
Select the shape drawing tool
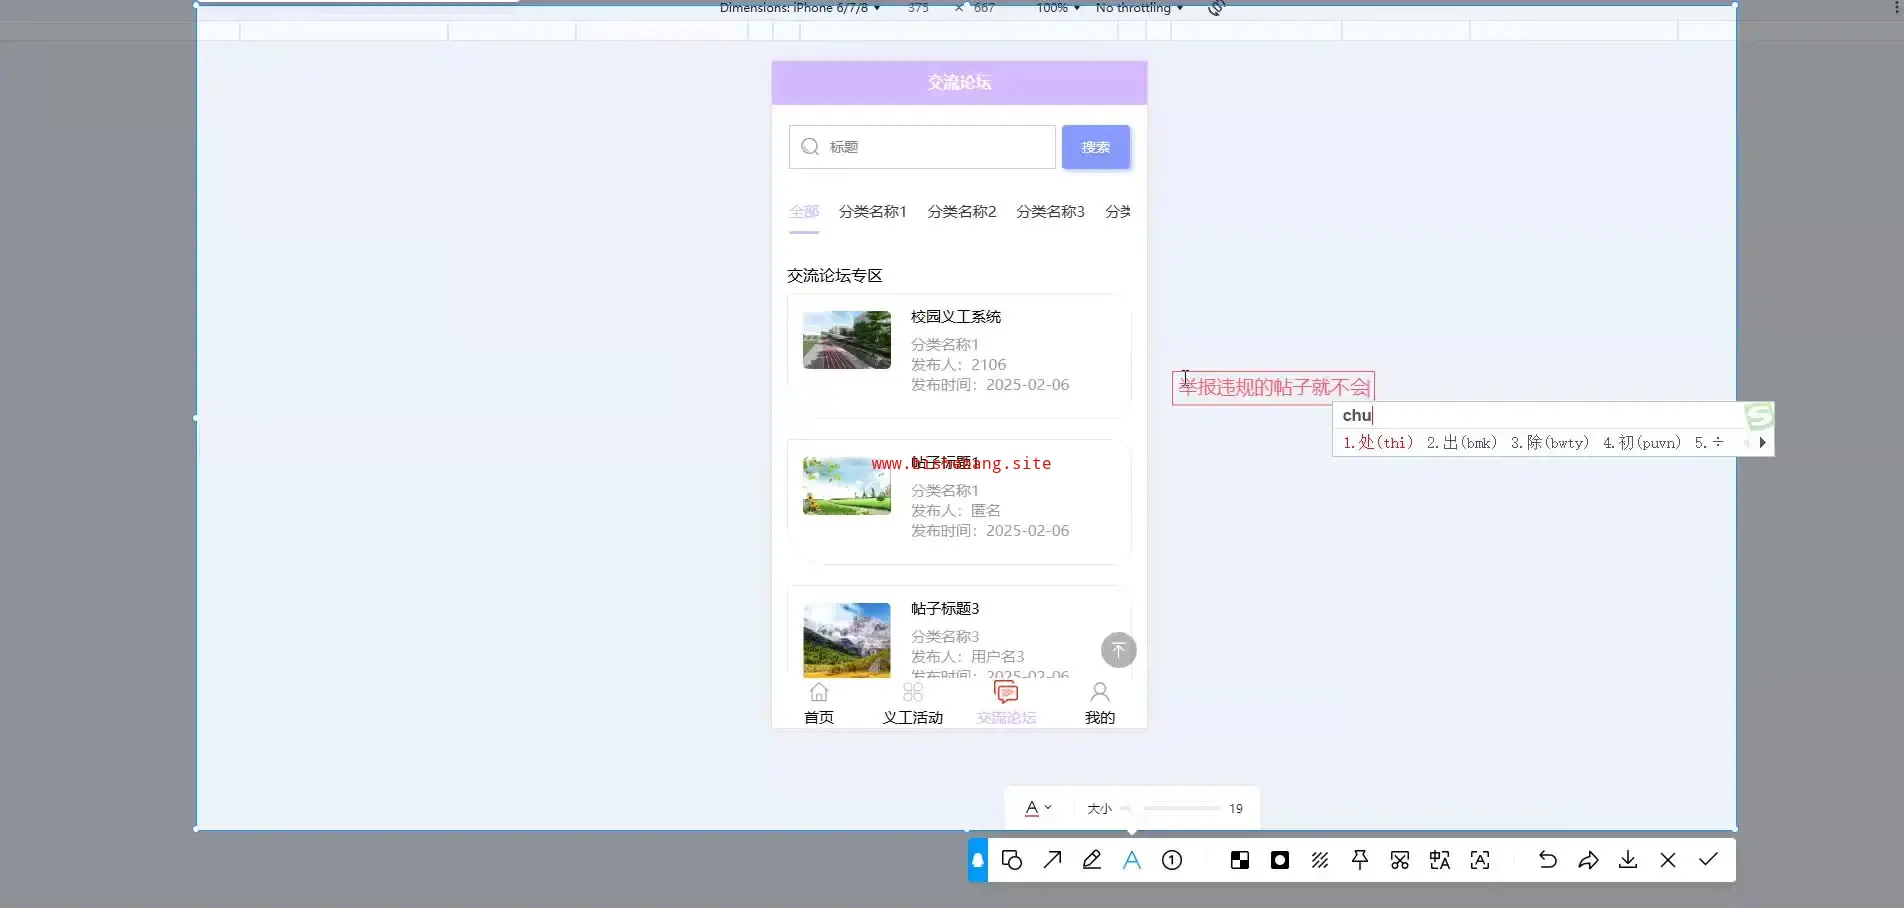click(x=1011, y=860)
